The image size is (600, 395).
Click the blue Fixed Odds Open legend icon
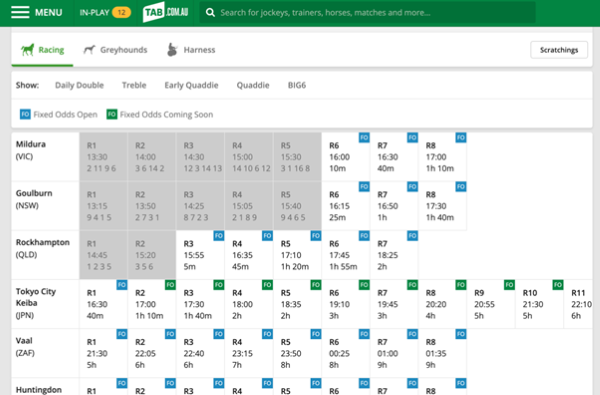25,114
